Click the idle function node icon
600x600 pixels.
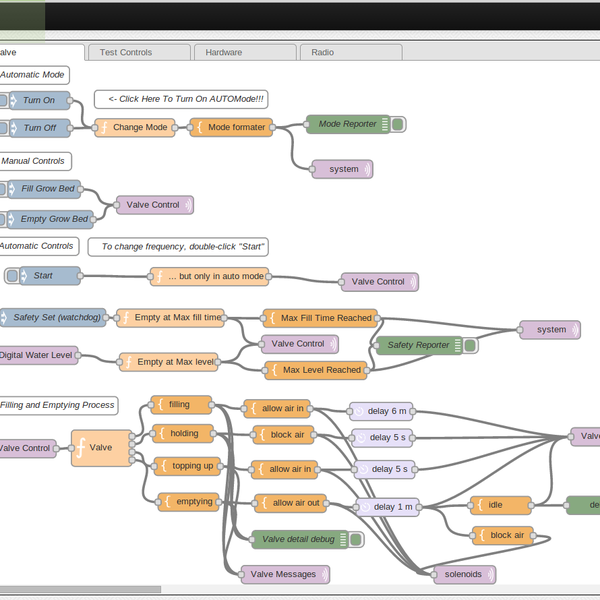(479, 505)
